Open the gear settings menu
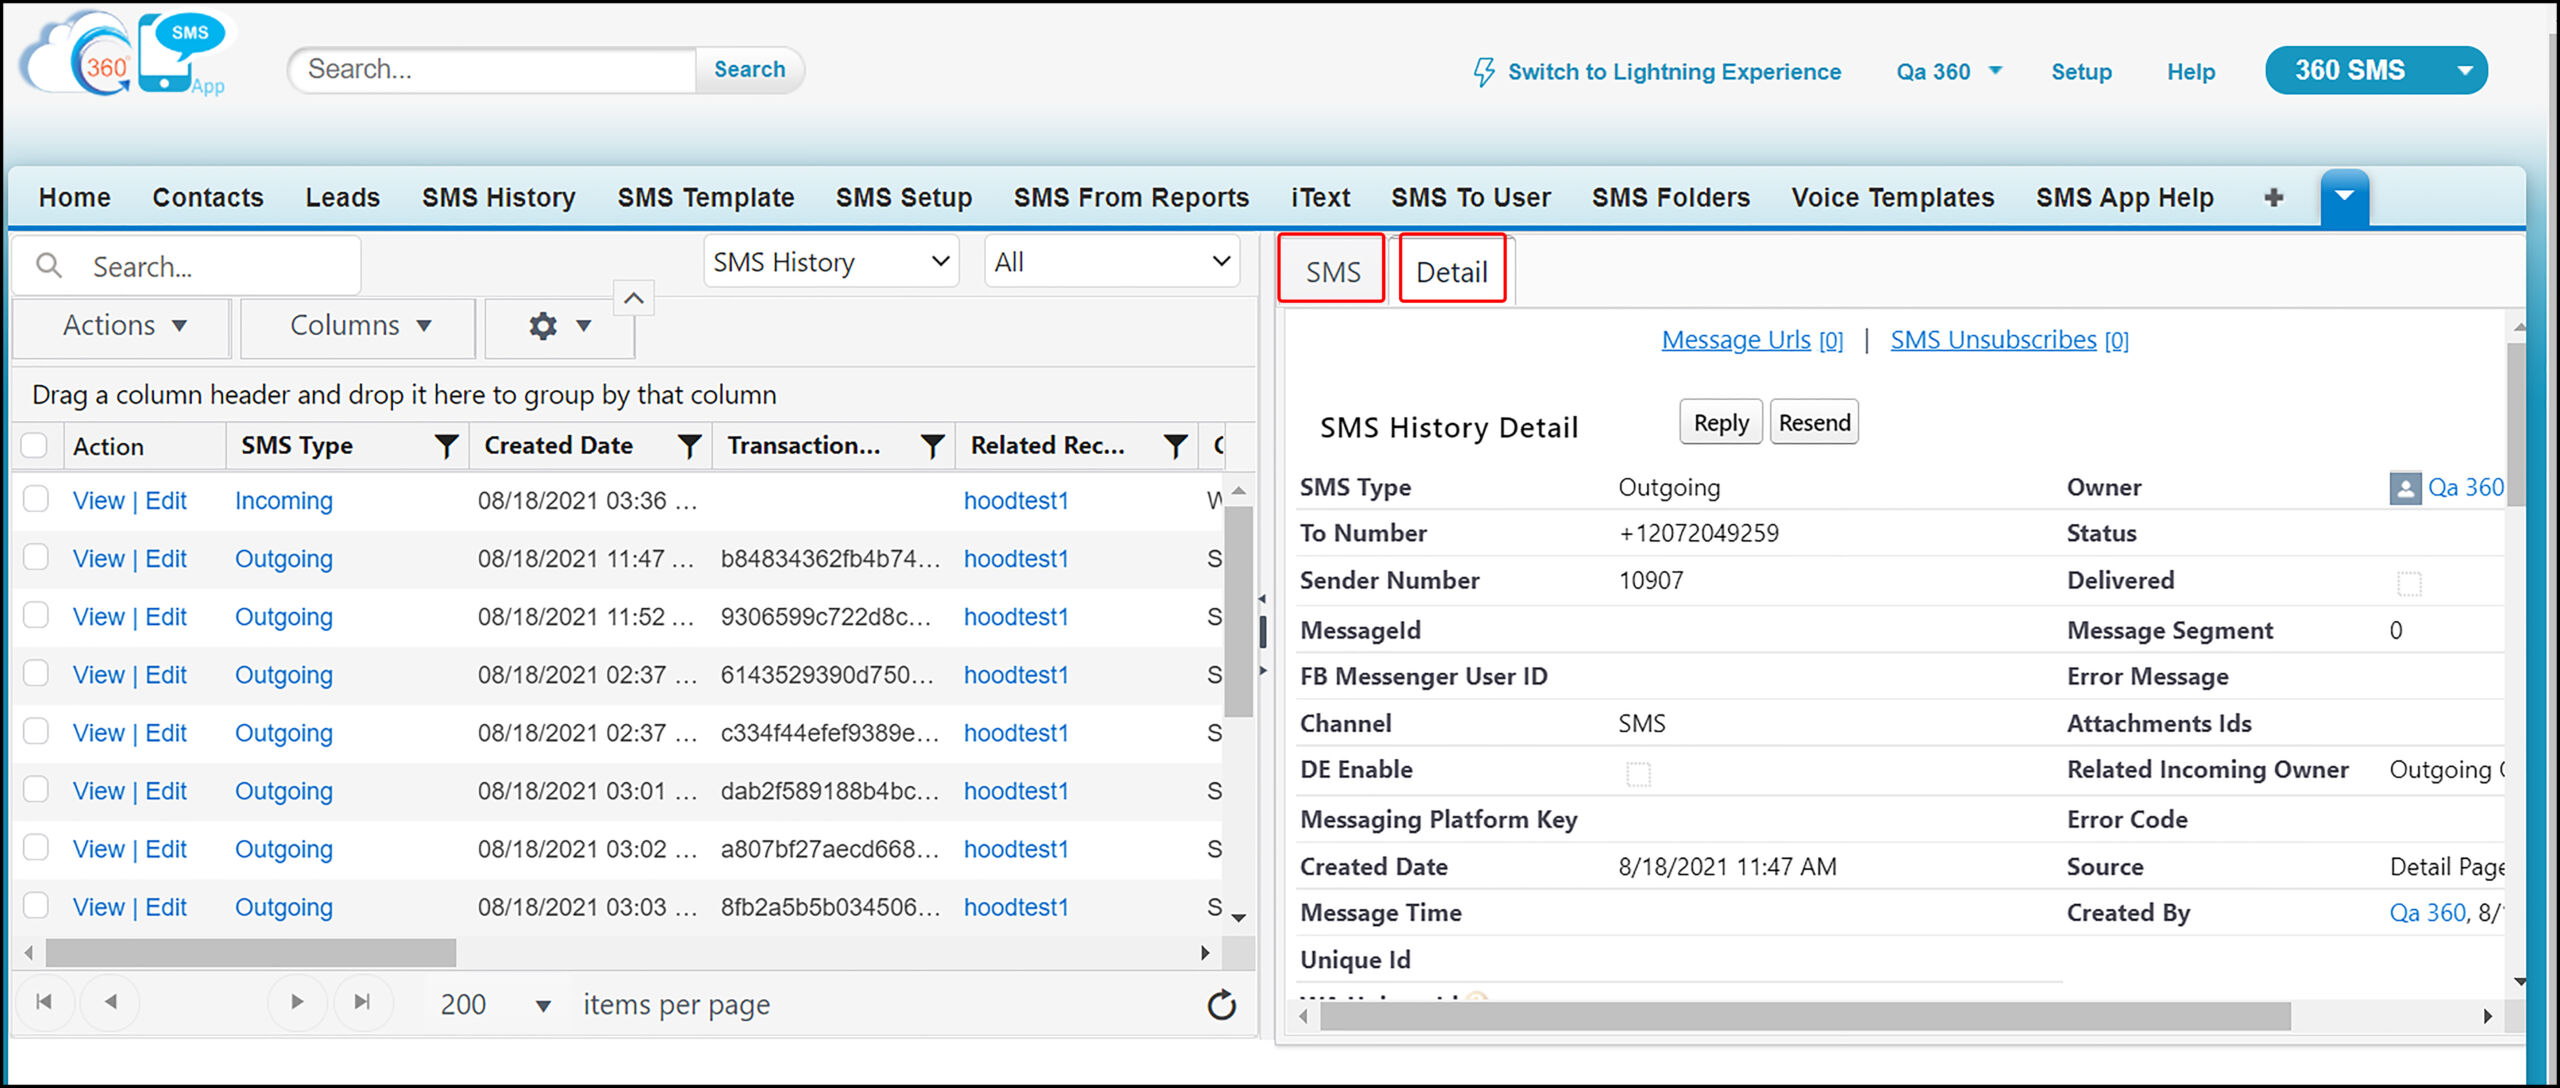The image size is (2560, 1088). [x=559, y=326]
